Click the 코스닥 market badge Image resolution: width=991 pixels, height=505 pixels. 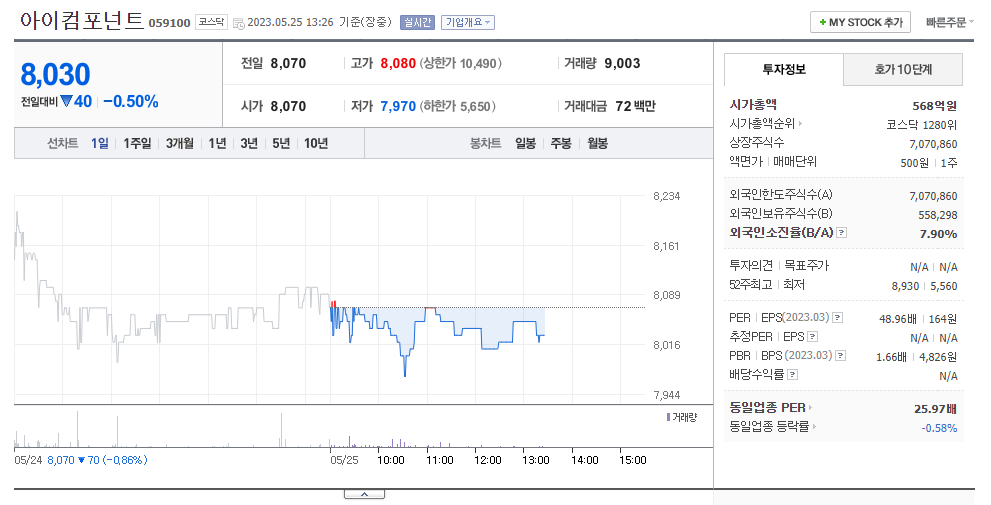[211, 22]
